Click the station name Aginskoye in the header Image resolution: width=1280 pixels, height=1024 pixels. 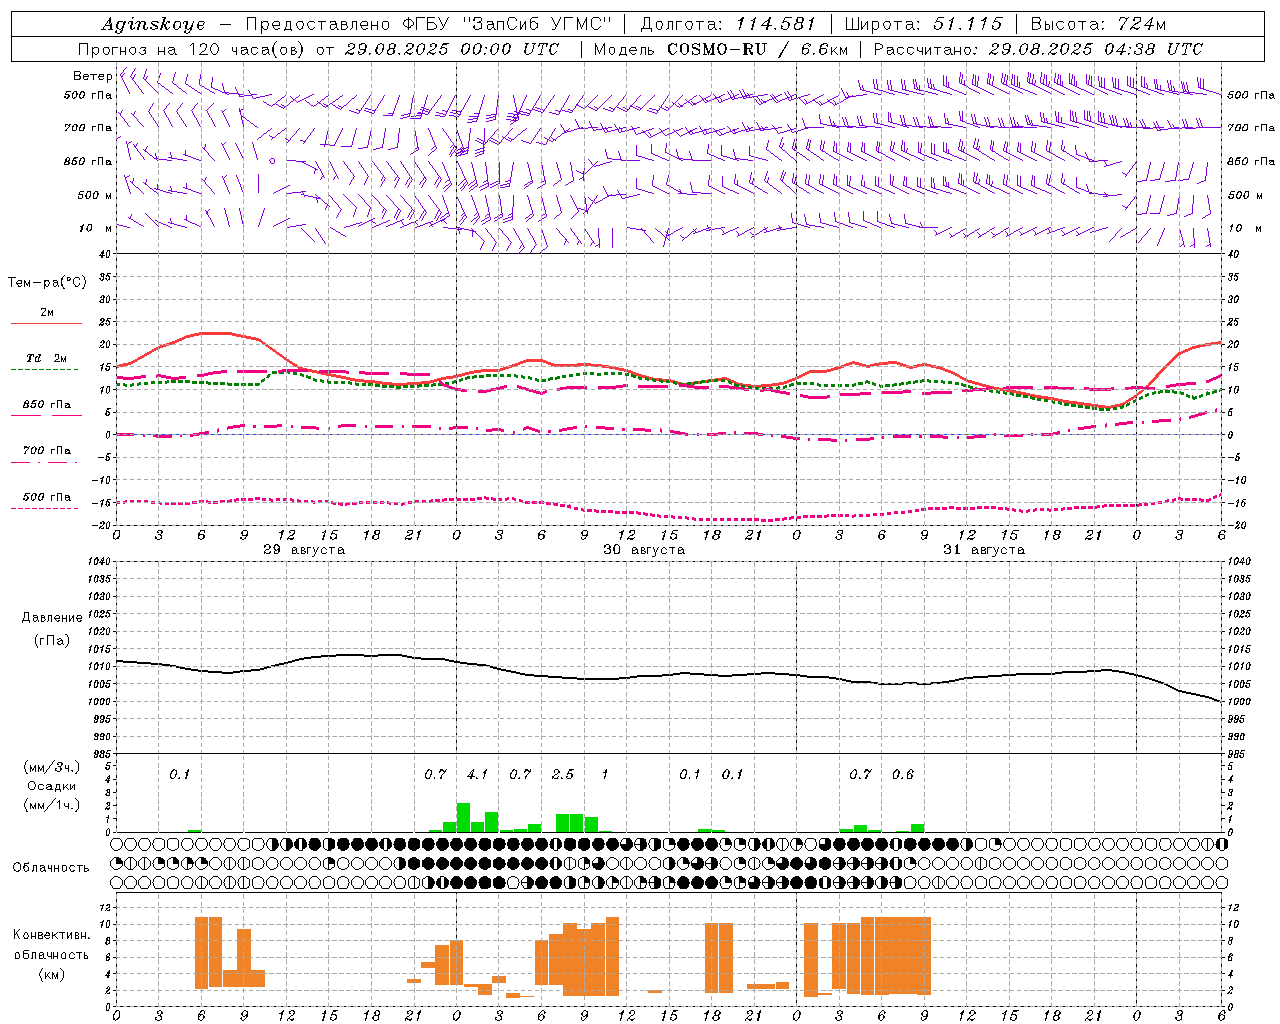tap(153, 24)
